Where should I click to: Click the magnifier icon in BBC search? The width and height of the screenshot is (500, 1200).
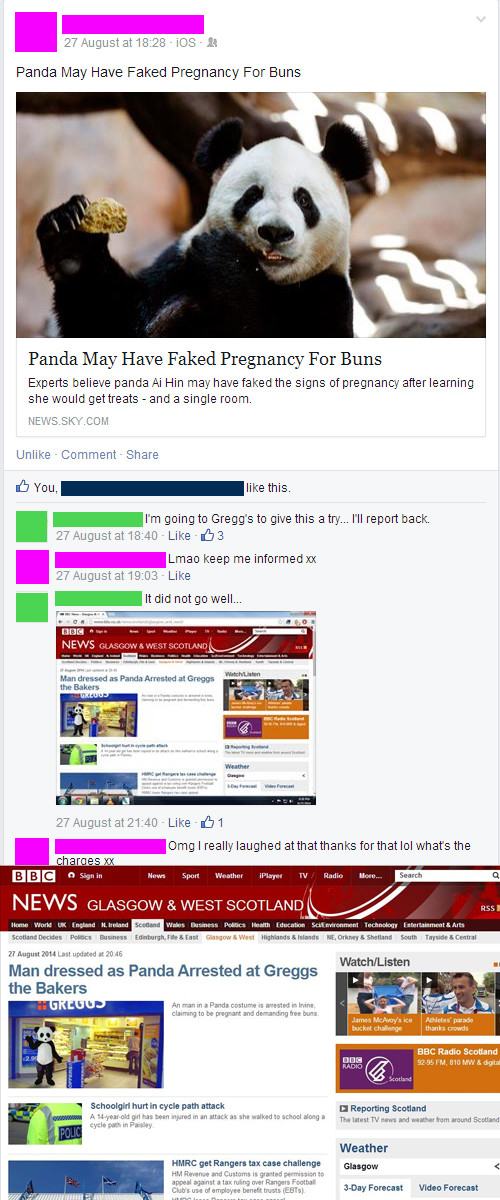coord(495,876)
